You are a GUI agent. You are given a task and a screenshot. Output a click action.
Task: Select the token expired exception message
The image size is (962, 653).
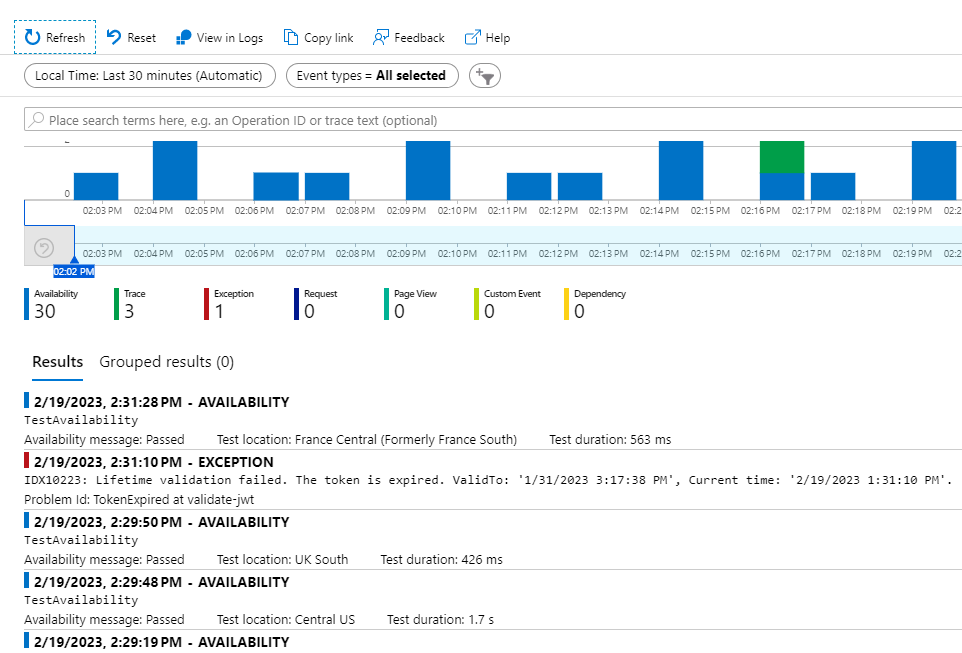[x=488, y=480]
